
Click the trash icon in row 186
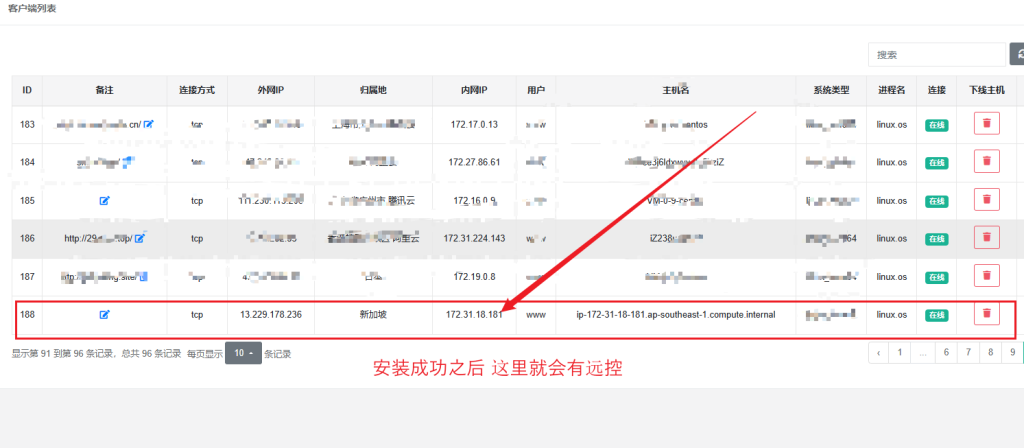[986, 237]
